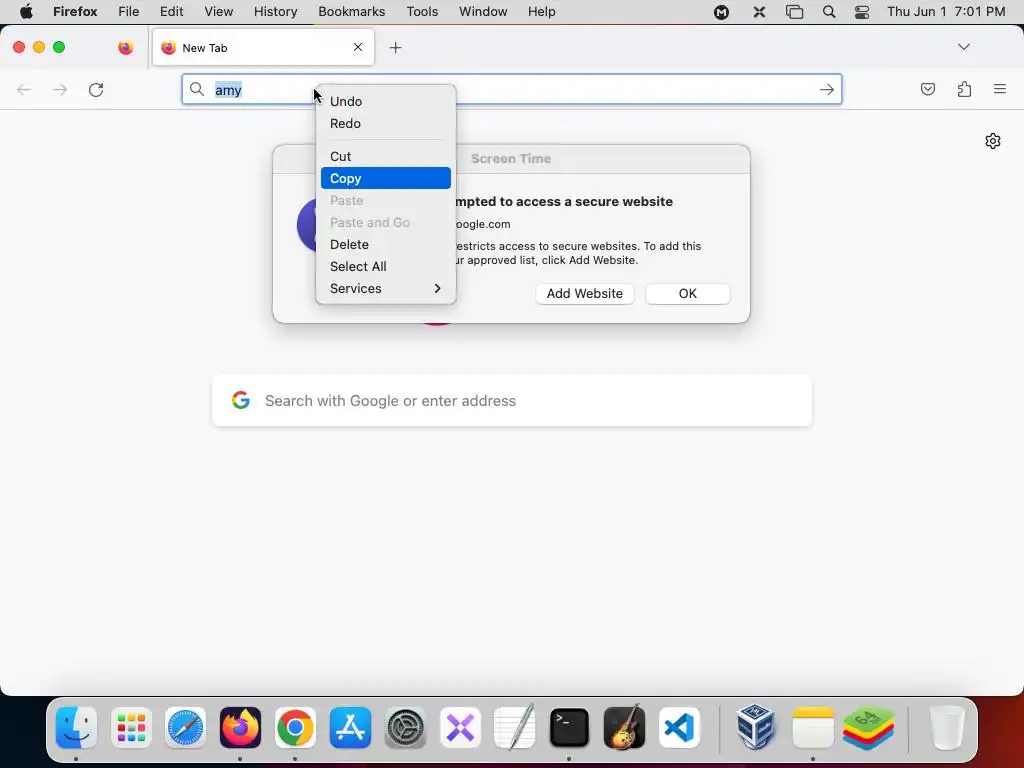Viewport: 1024px width, 768px height.
Task: Open System Preferences from the dock
Action: point(405,727)
